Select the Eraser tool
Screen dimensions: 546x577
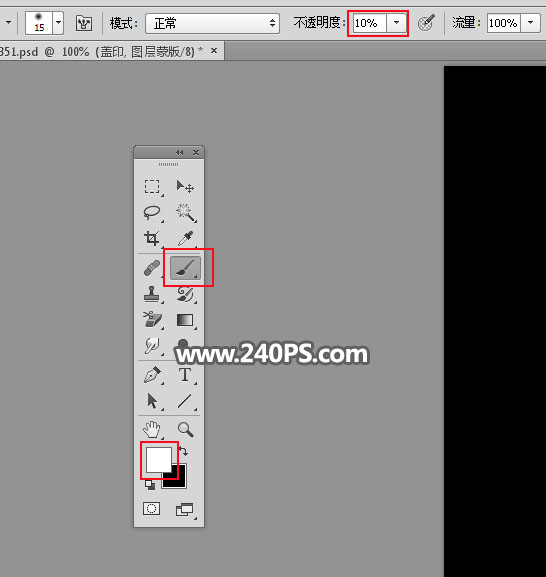152,320
